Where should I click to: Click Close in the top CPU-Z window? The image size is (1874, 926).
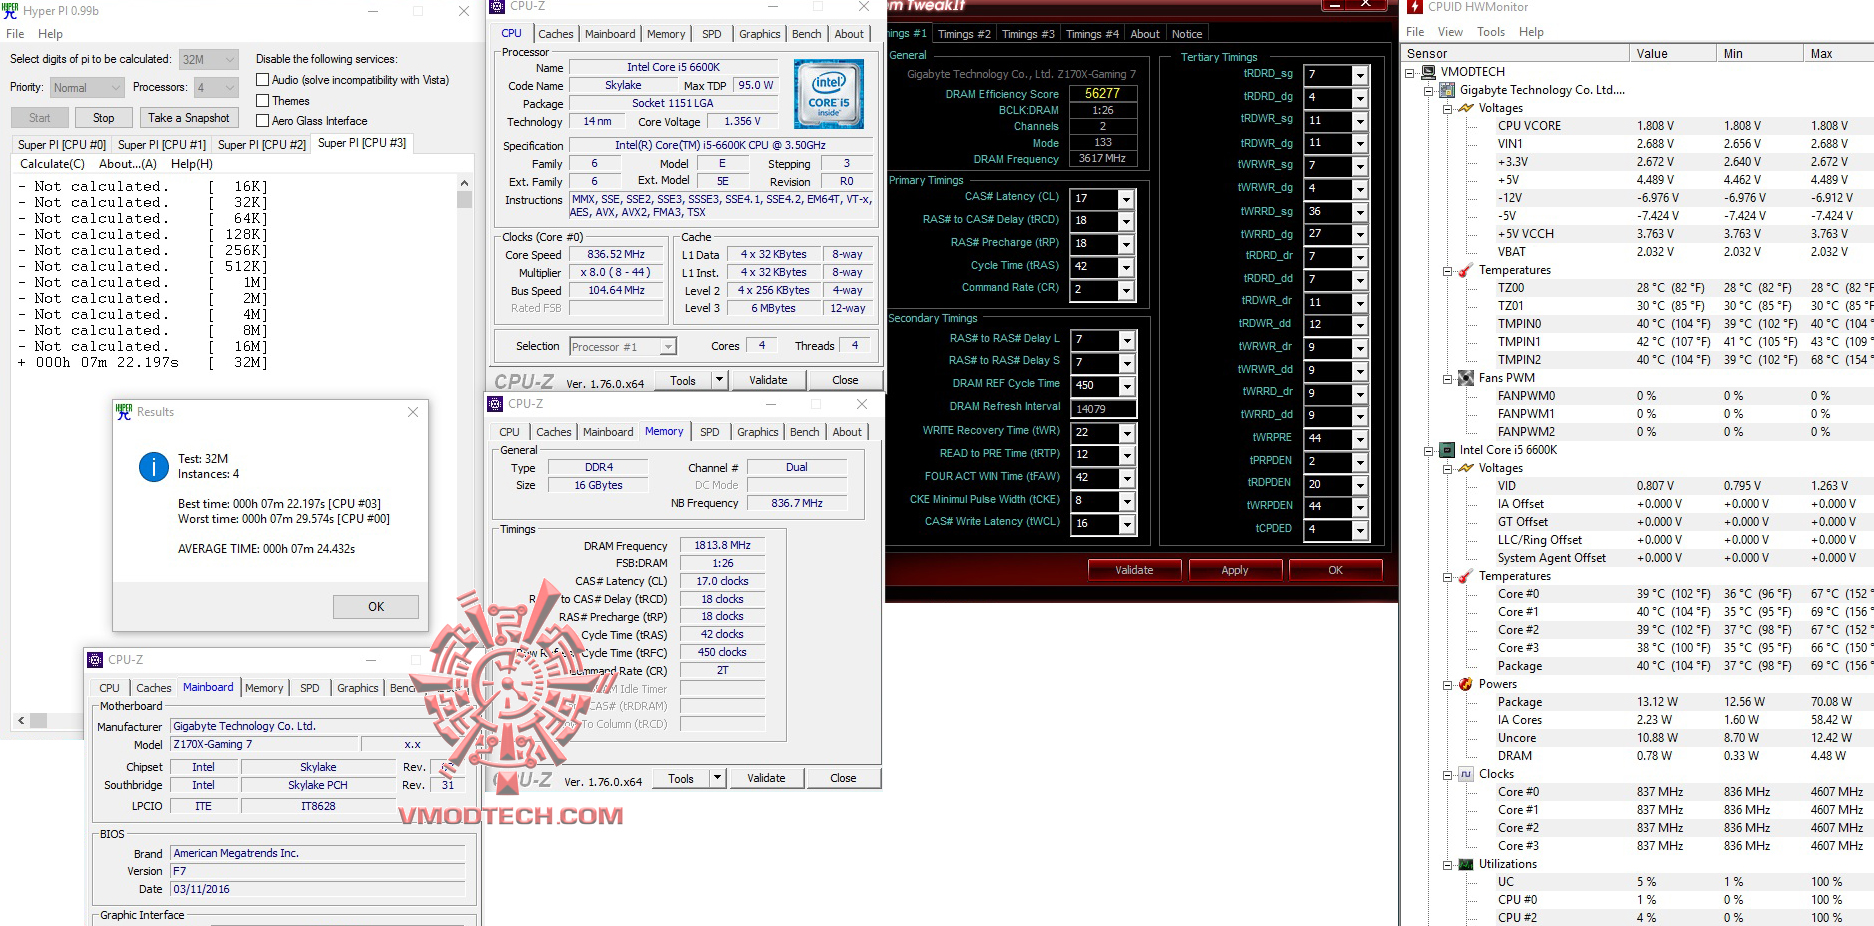[x=845, y=380]
